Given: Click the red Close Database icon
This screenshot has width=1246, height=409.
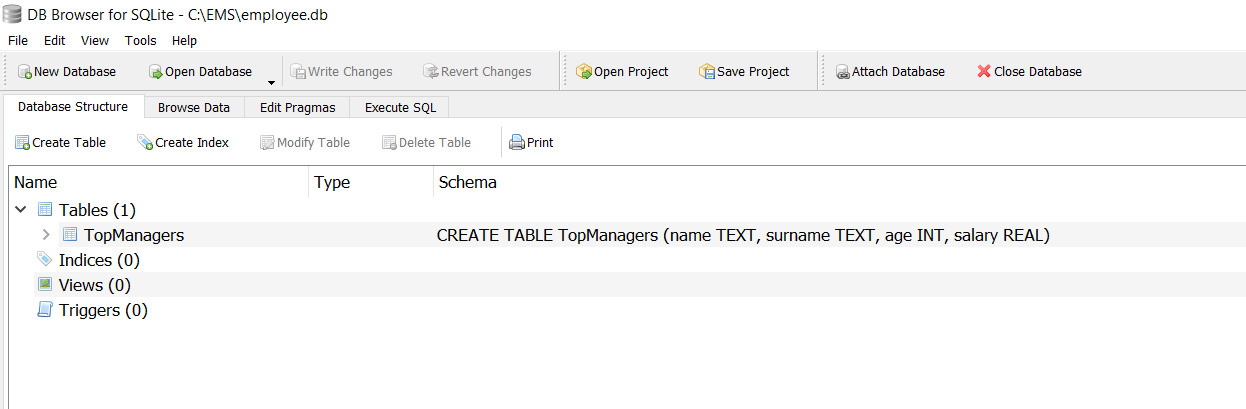Looking at the screenshot, I should (984, 72).
